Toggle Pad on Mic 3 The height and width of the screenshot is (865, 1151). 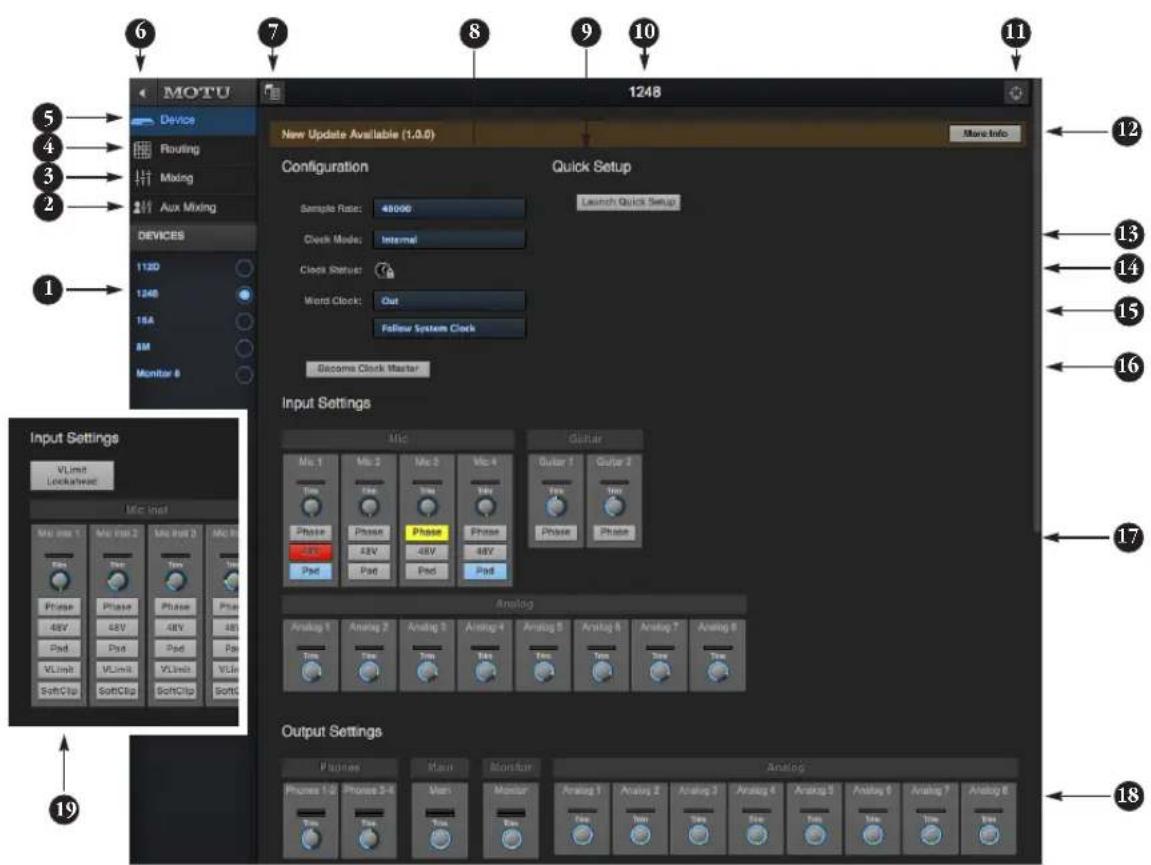(x=426, y=571)
